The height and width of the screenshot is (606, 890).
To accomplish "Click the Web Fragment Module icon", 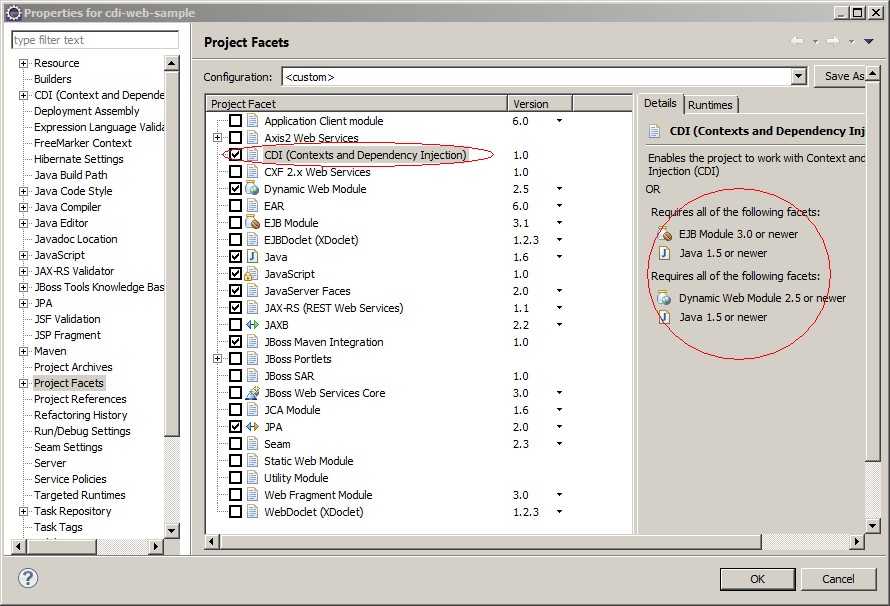I will point(253,495).
